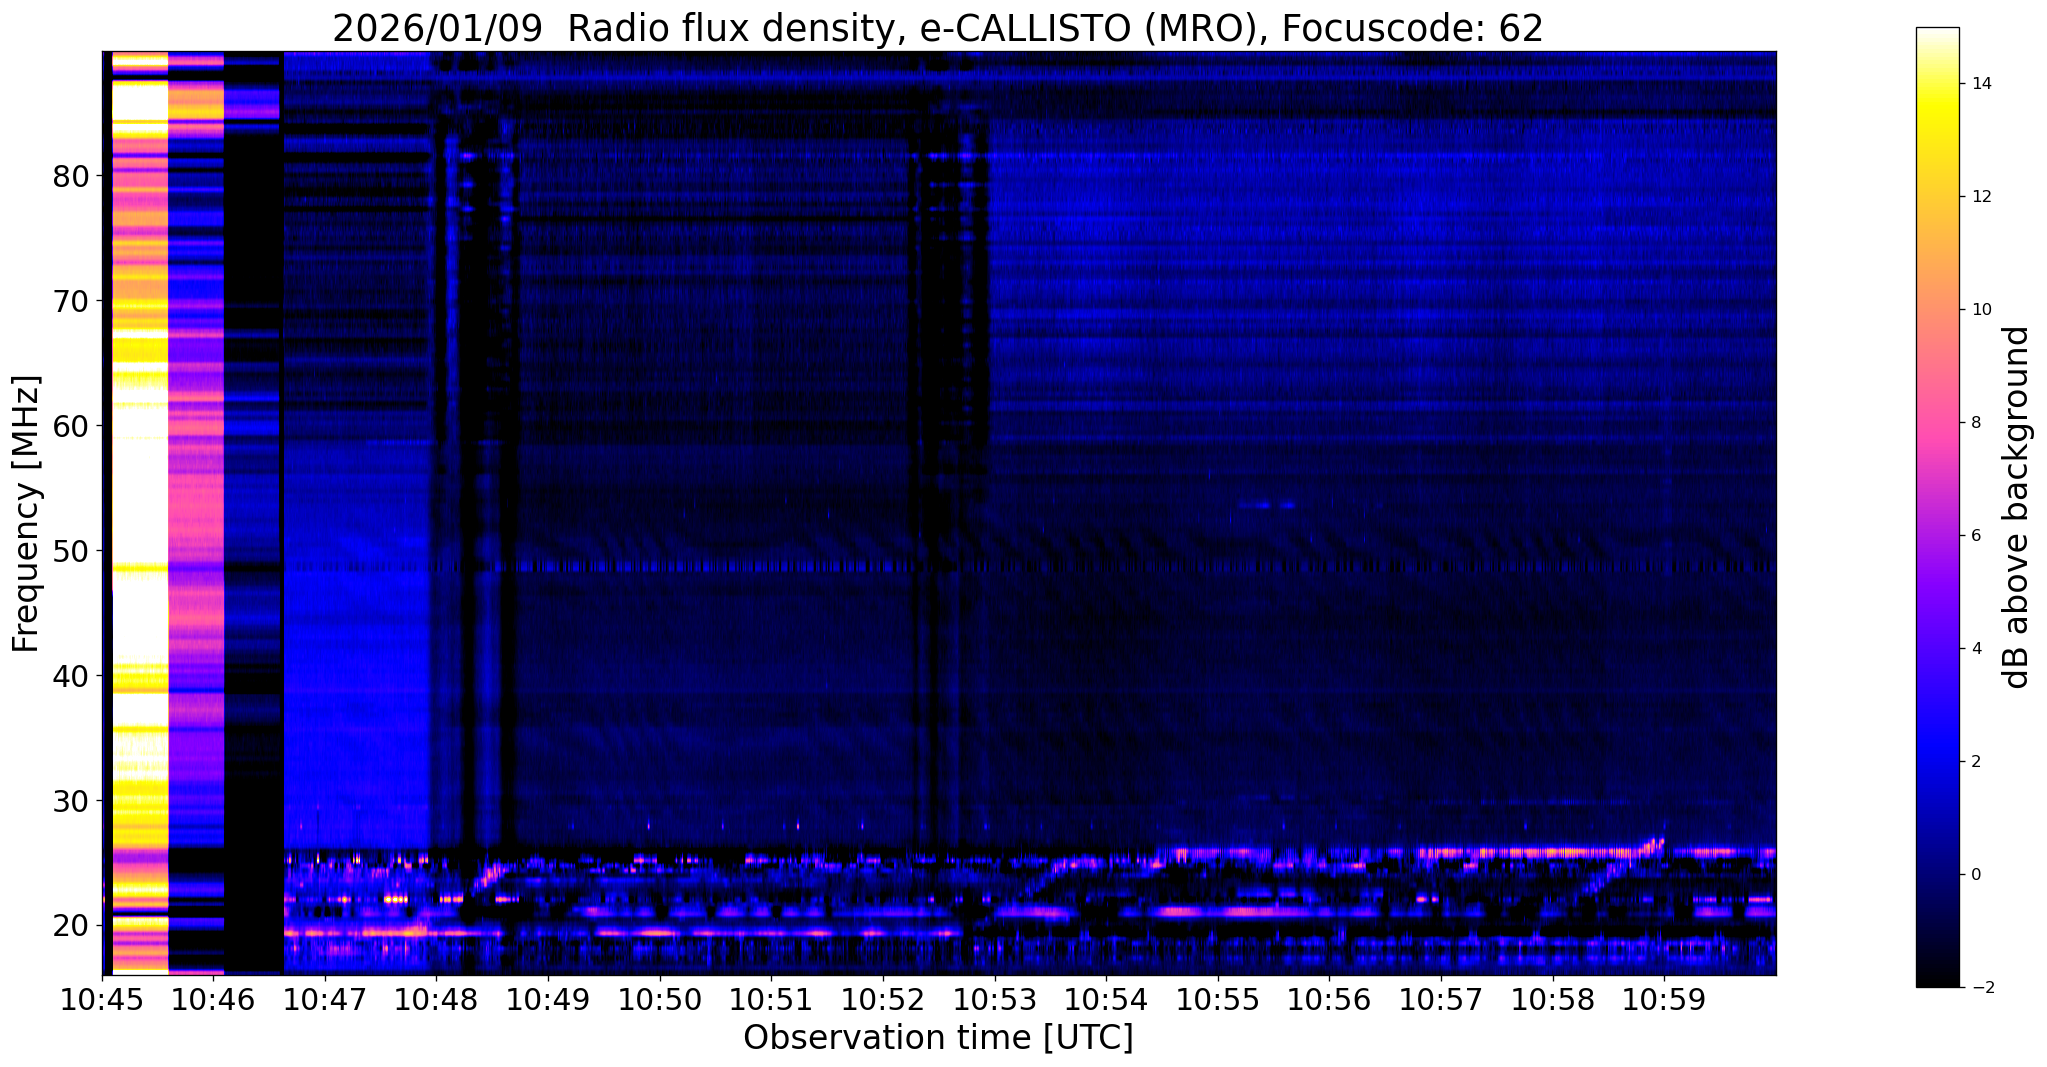Screen dimensions: 2047x1067
Task: Click the 10:55 time tick label
Action: [x=1218, y=1000]
